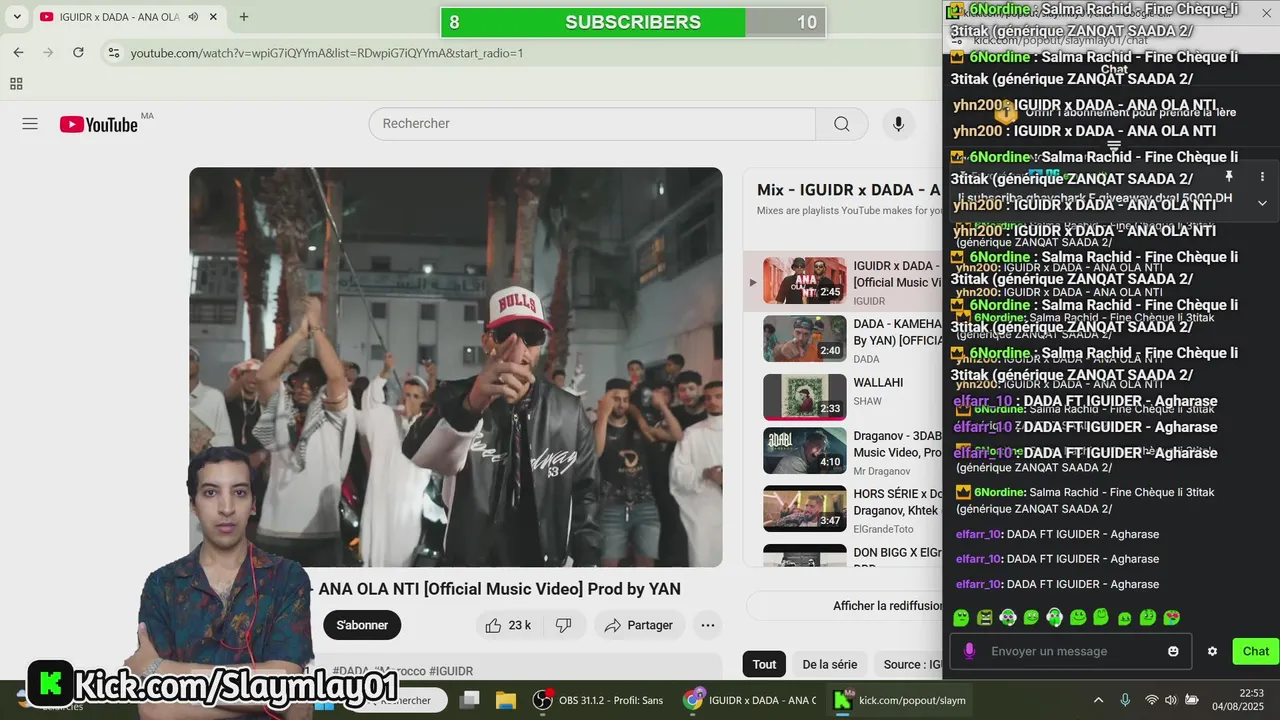Go forward in browser history
The image size is (1280, 720).
[48, 53]
